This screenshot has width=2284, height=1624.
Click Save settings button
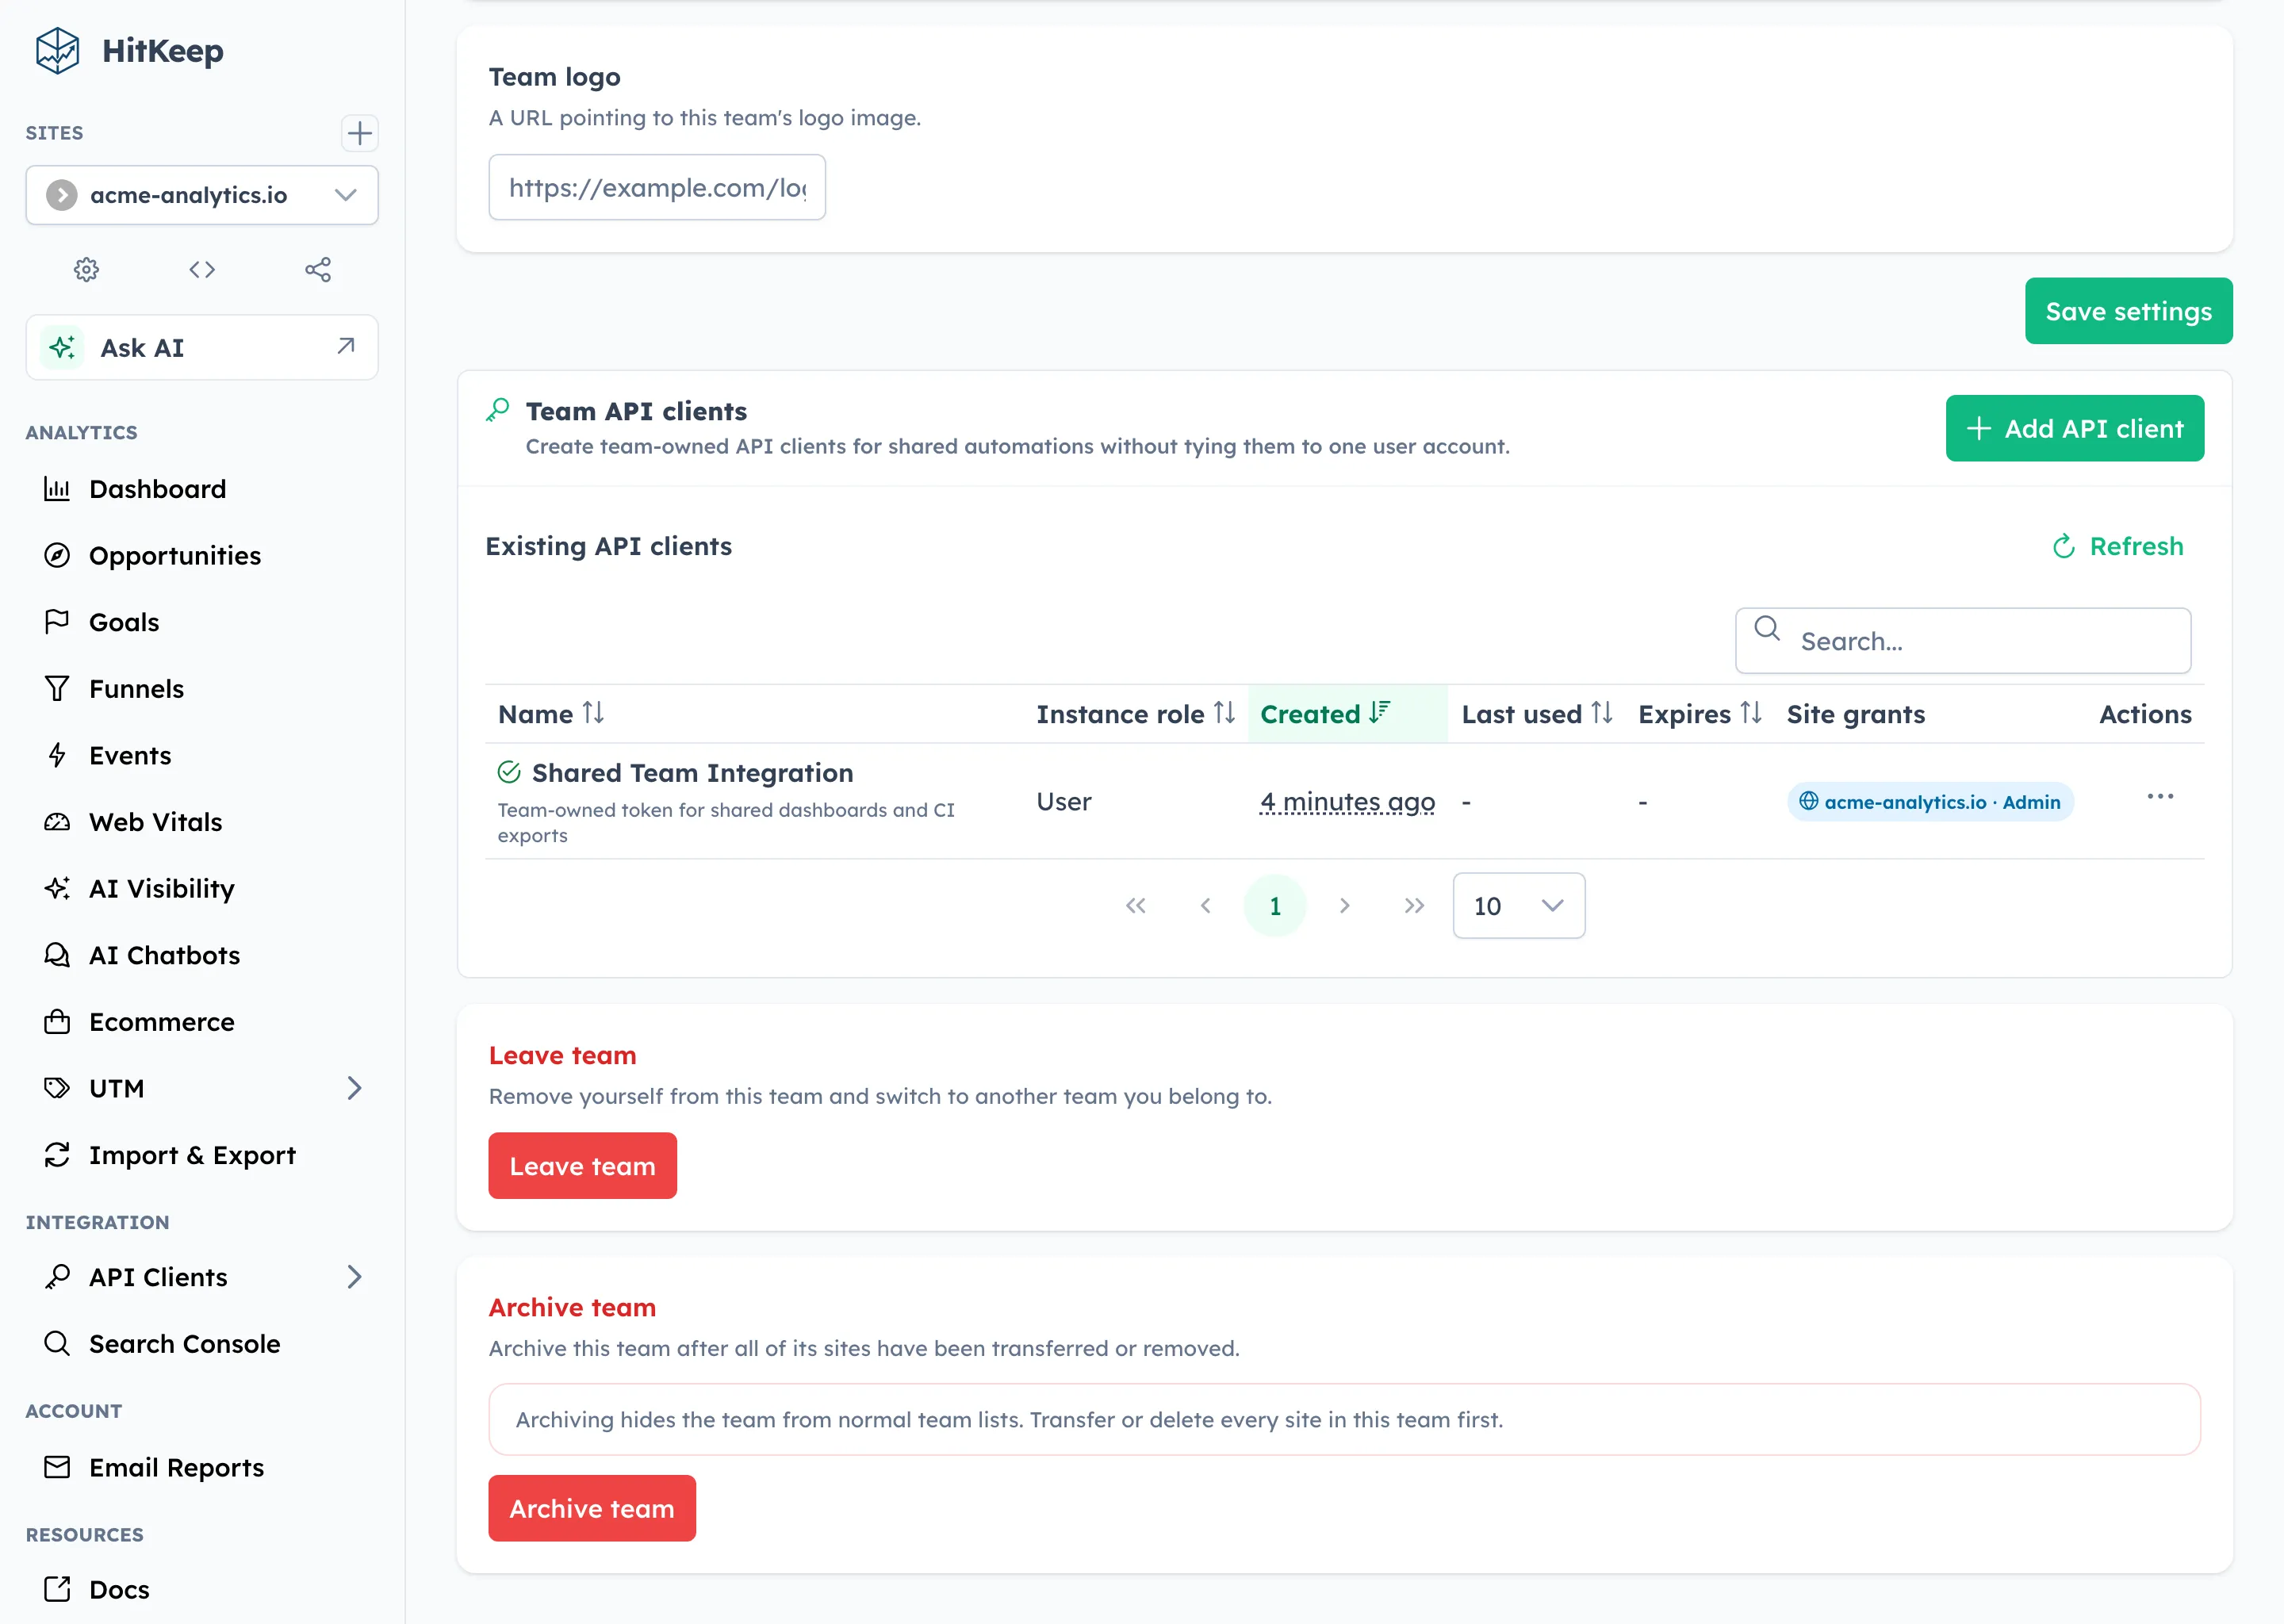(2128, 311)
